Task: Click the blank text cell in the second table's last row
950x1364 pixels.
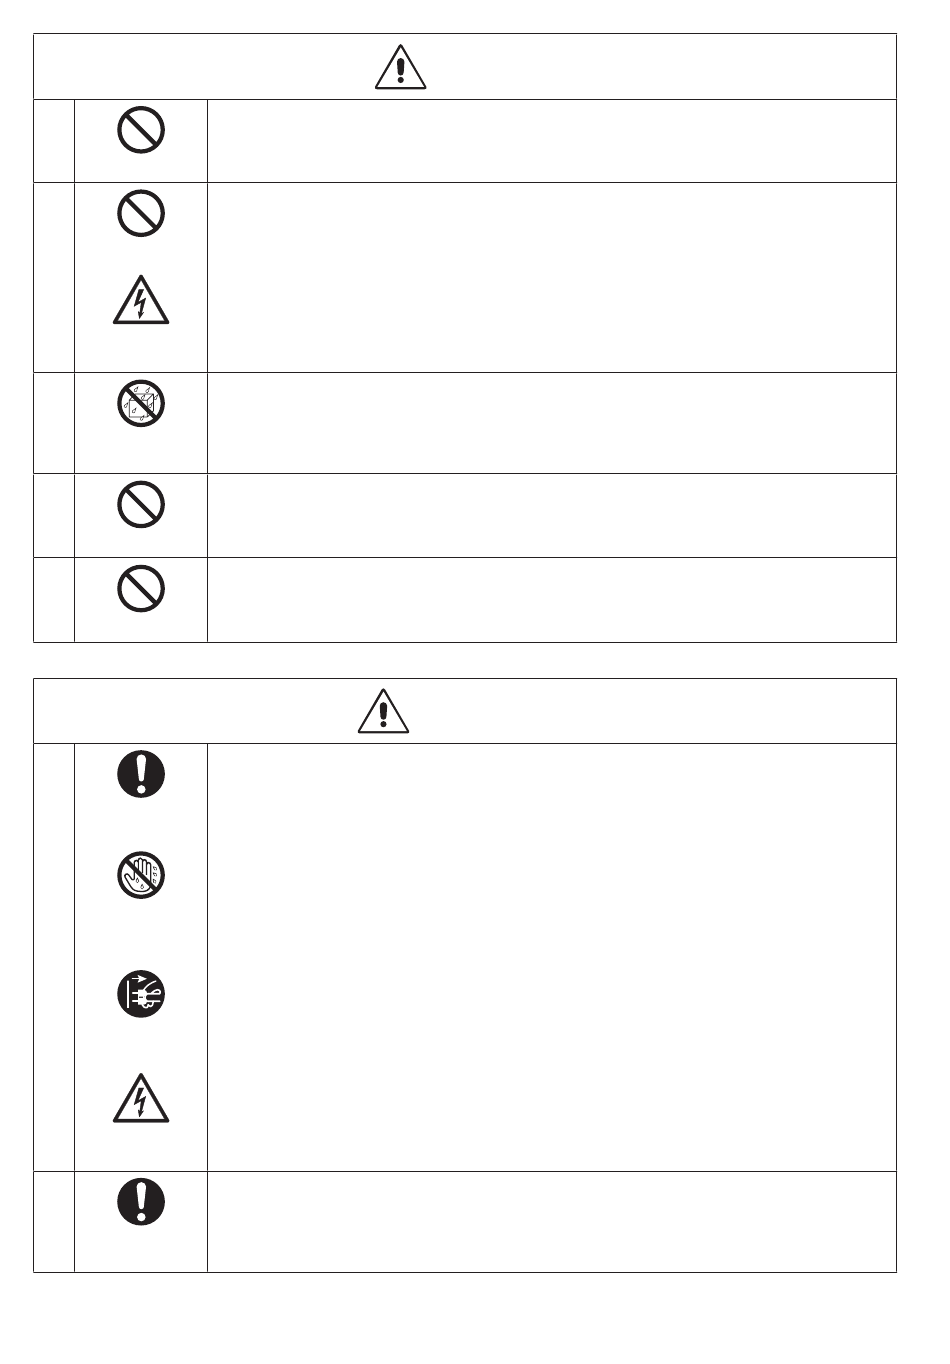Action: pos(551,1221)
